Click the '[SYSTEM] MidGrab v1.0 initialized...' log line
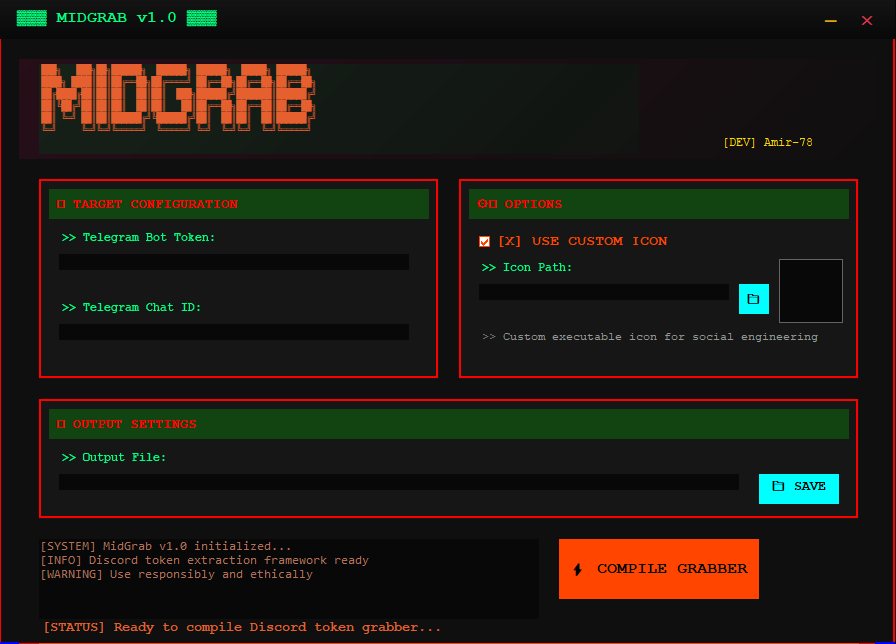The height and width of the screenshot is (644, 896). [x=166, y=546]
